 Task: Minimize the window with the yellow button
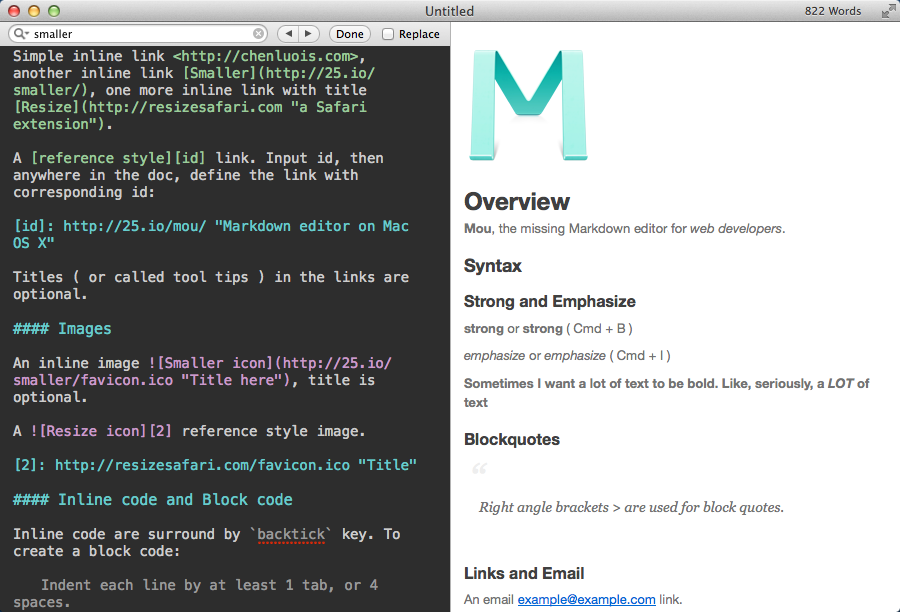click(x=34, y=11)
